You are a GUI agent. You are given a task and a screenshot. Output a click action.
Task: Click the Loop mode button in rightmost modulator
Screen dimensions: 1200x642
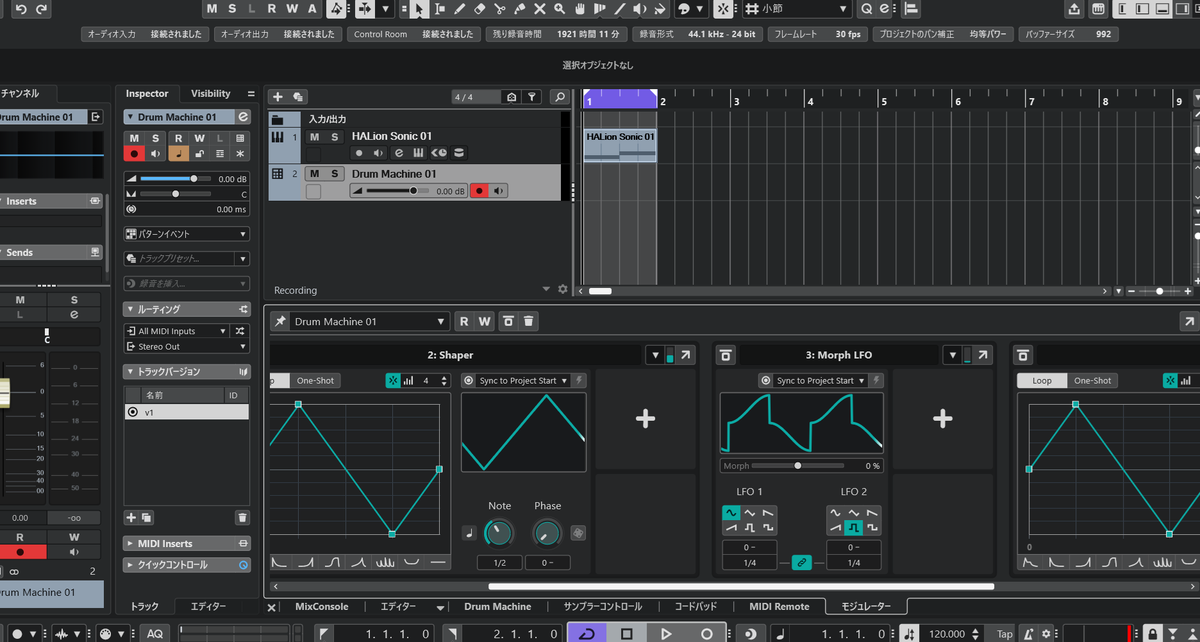[1042, 380]
